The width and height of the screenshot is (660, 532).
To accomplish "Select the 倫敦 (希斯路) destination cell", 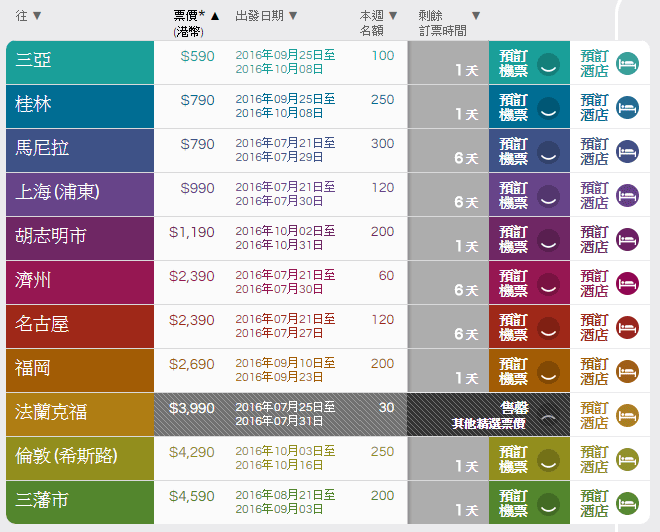I will tap(80, 458).
